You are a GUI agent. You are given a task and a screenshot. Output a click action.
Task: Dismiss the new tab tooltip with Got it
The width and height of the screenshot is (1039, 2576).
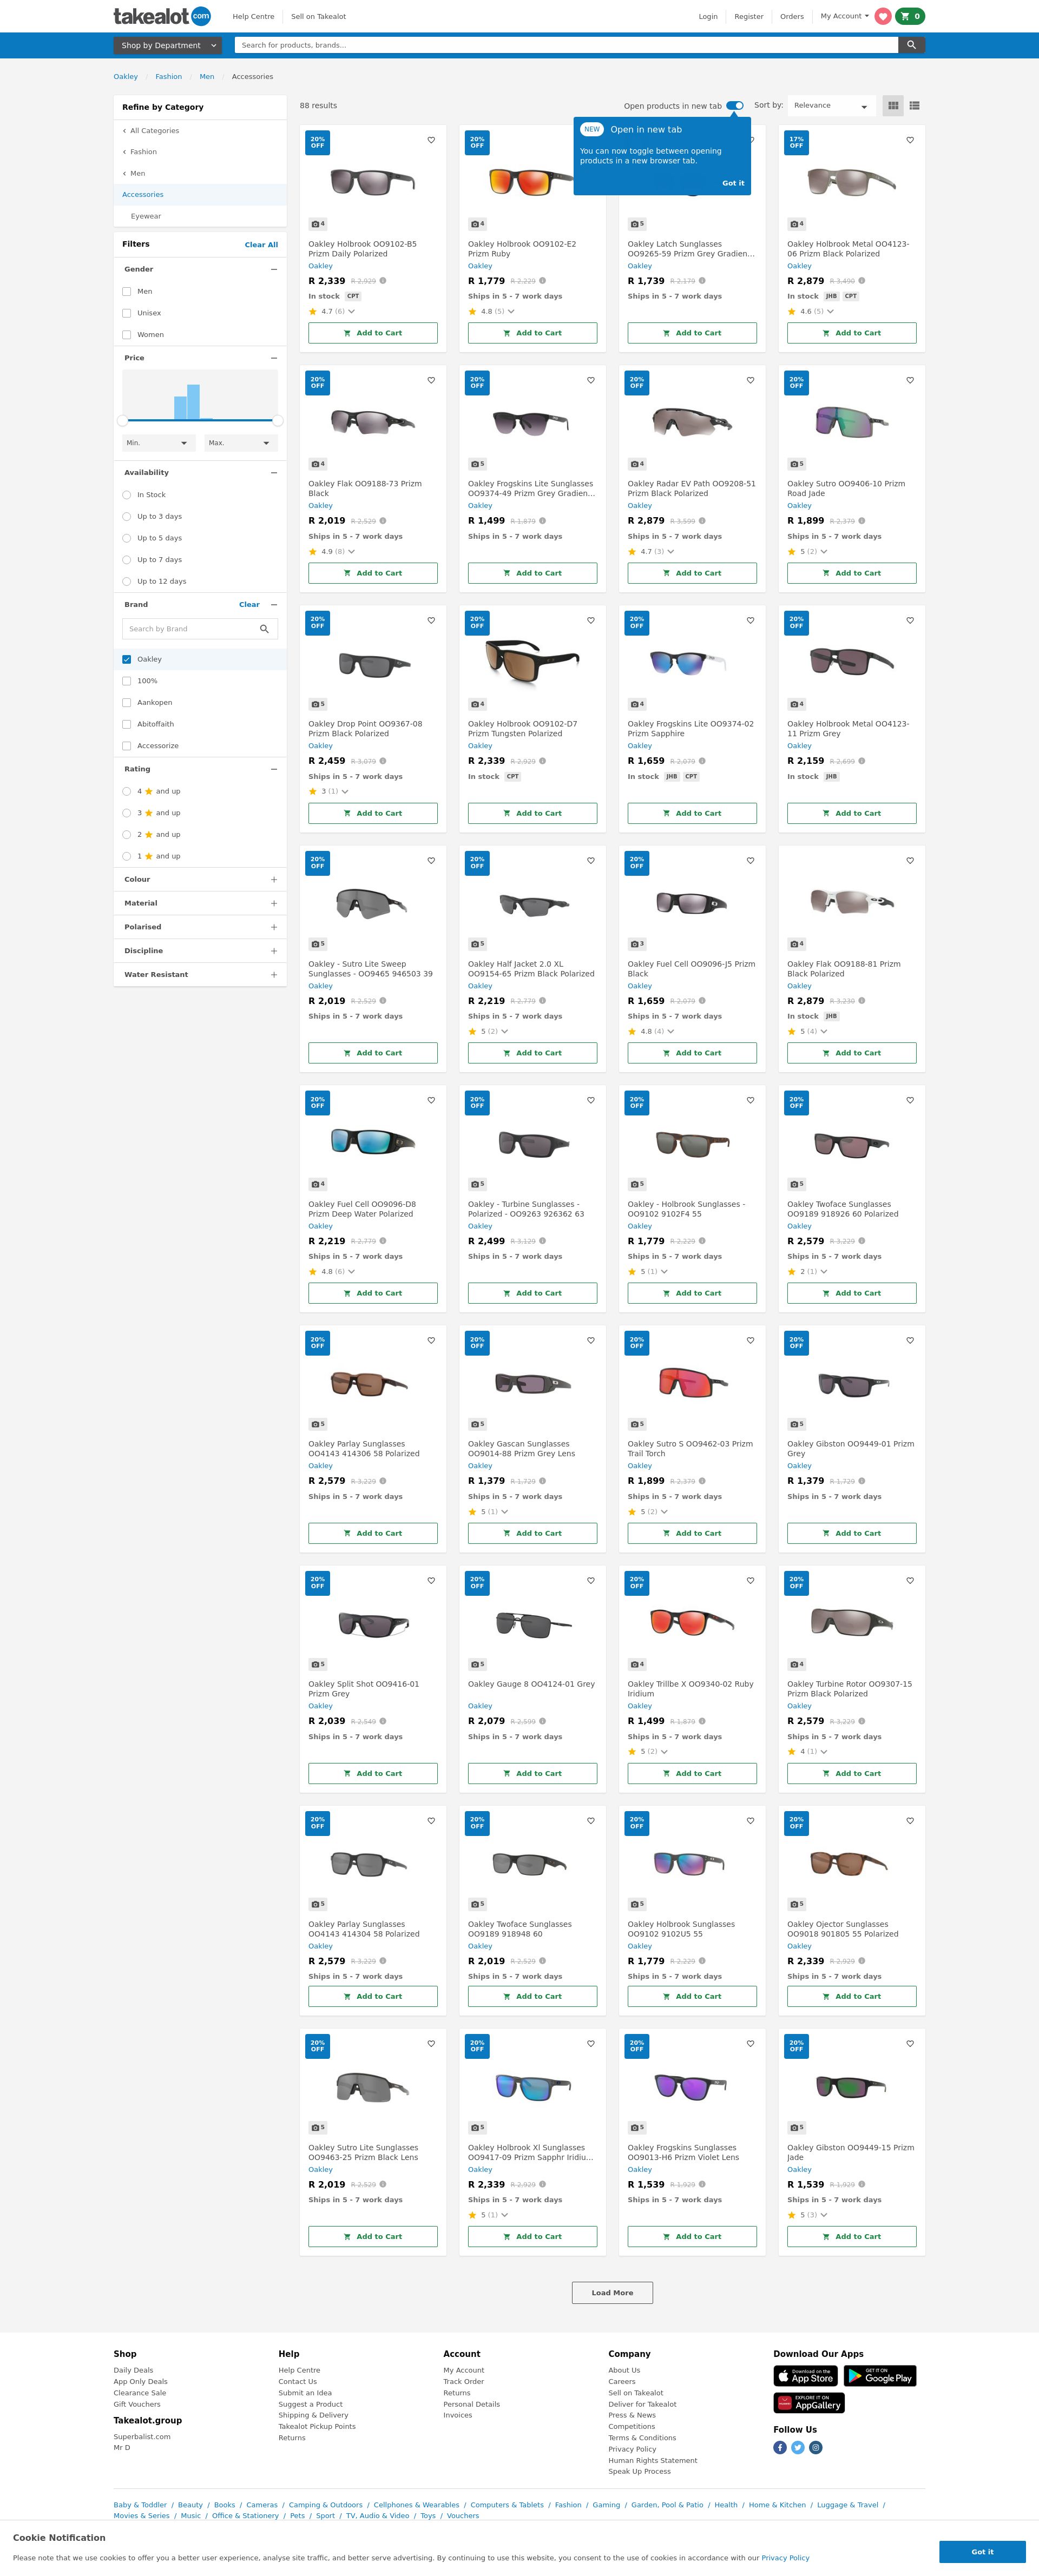click(x=733, y=183)
